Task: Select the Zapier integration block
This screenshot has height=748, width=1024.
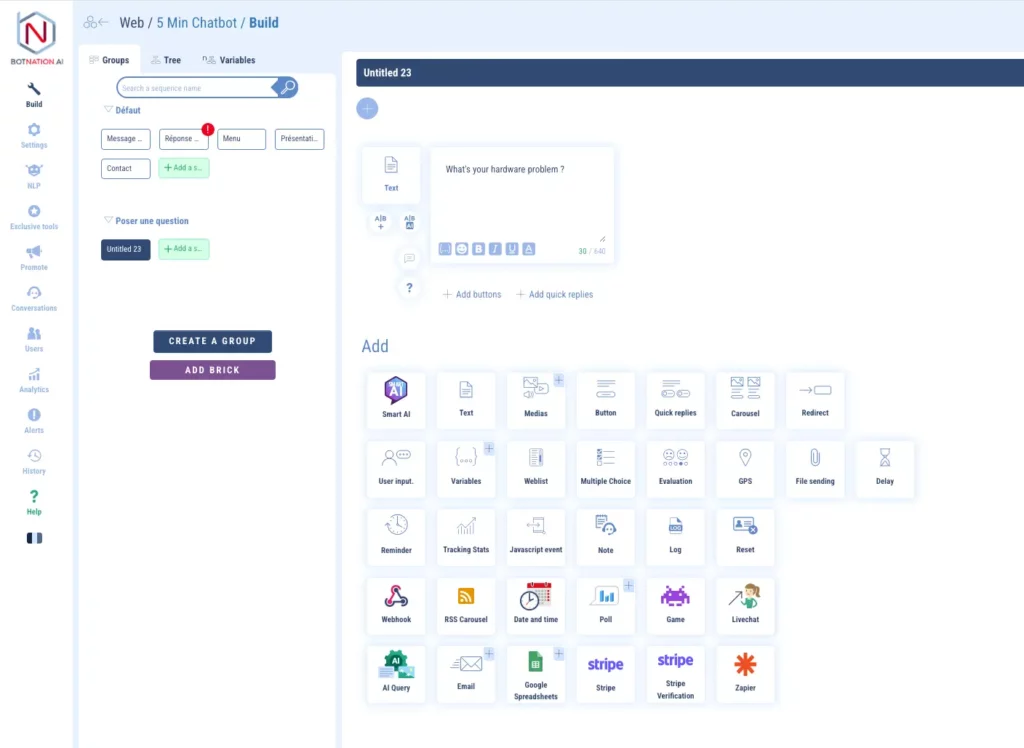Action: (x=745, y=673)
